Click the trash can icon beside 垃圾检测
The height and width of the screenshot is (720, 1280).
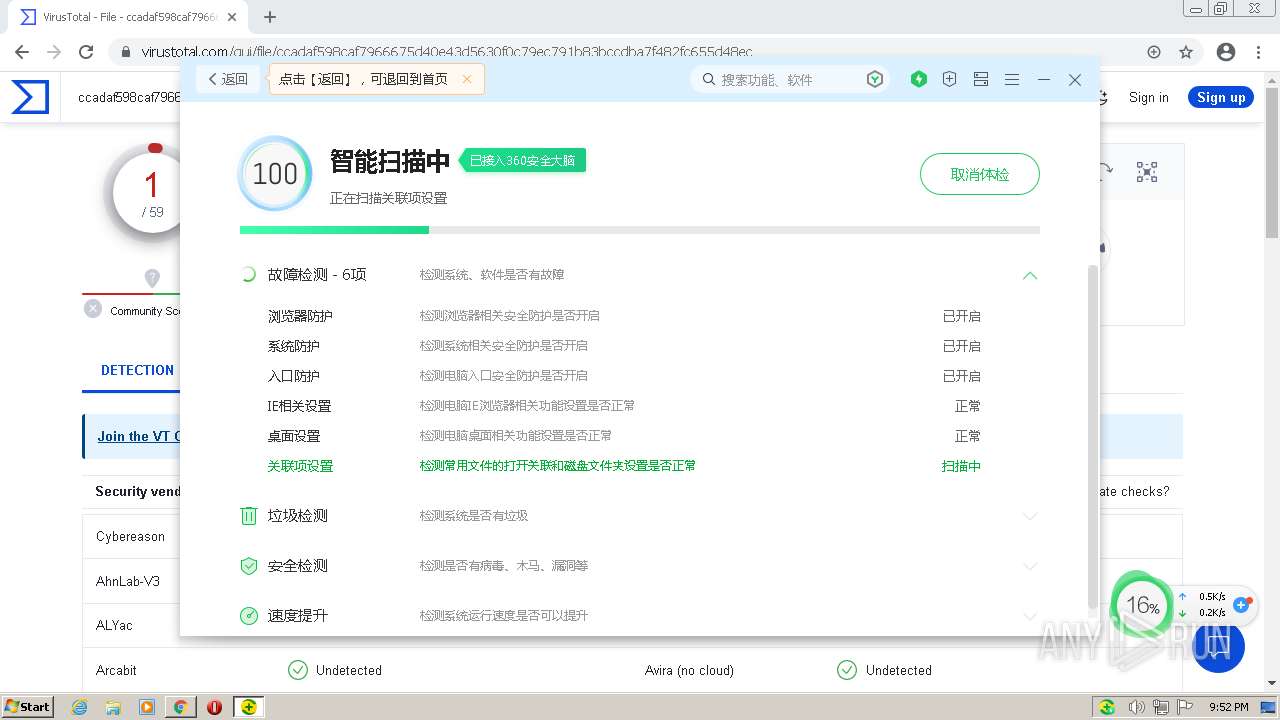coord(249,516)
